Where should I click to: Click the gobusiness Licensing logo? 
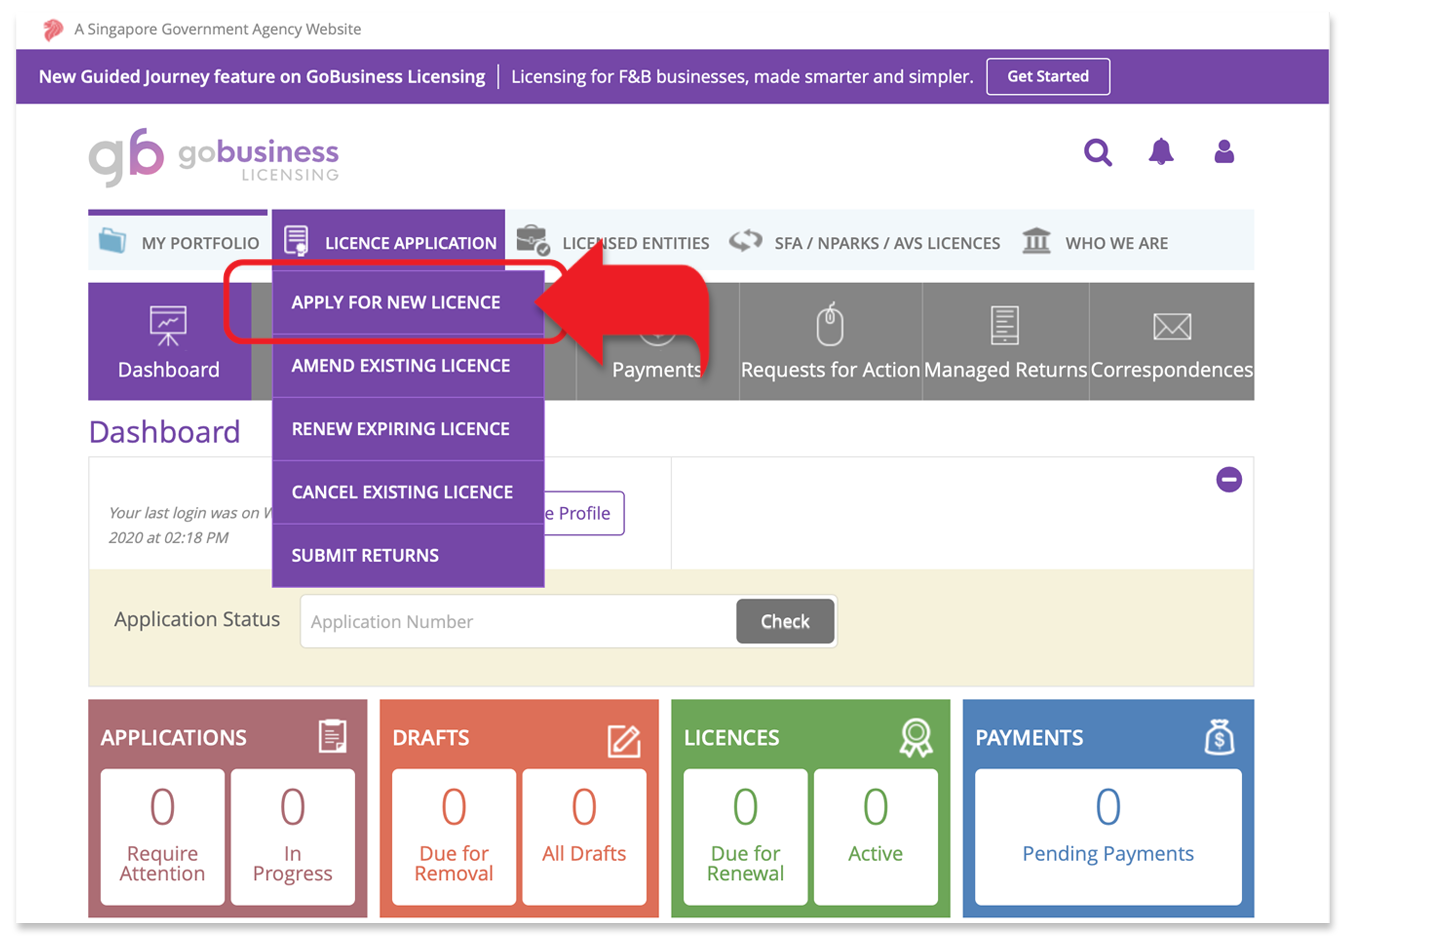(x=214, y=157)
